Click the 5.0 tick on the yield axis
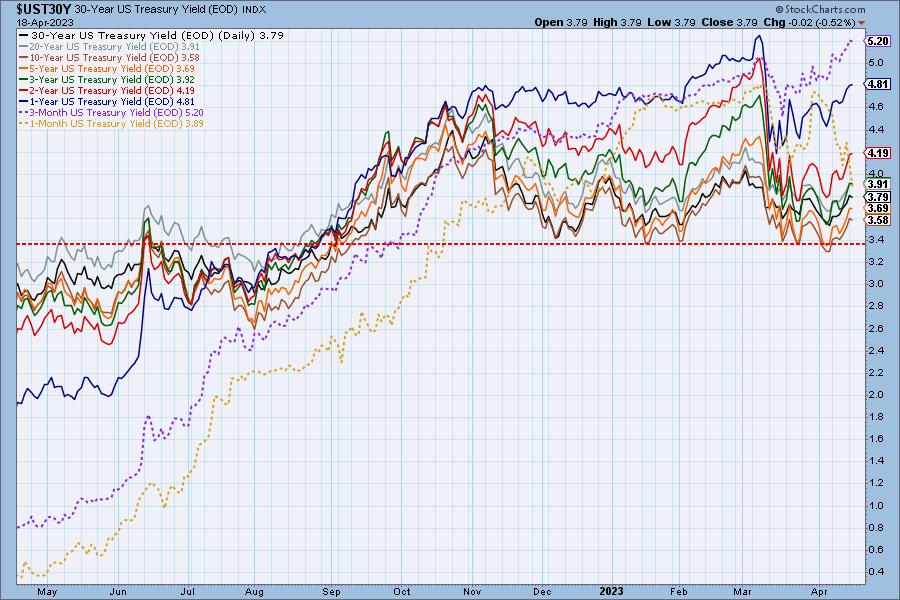The image size is (900, 600). pyautogui.click(x=876, y=62)
